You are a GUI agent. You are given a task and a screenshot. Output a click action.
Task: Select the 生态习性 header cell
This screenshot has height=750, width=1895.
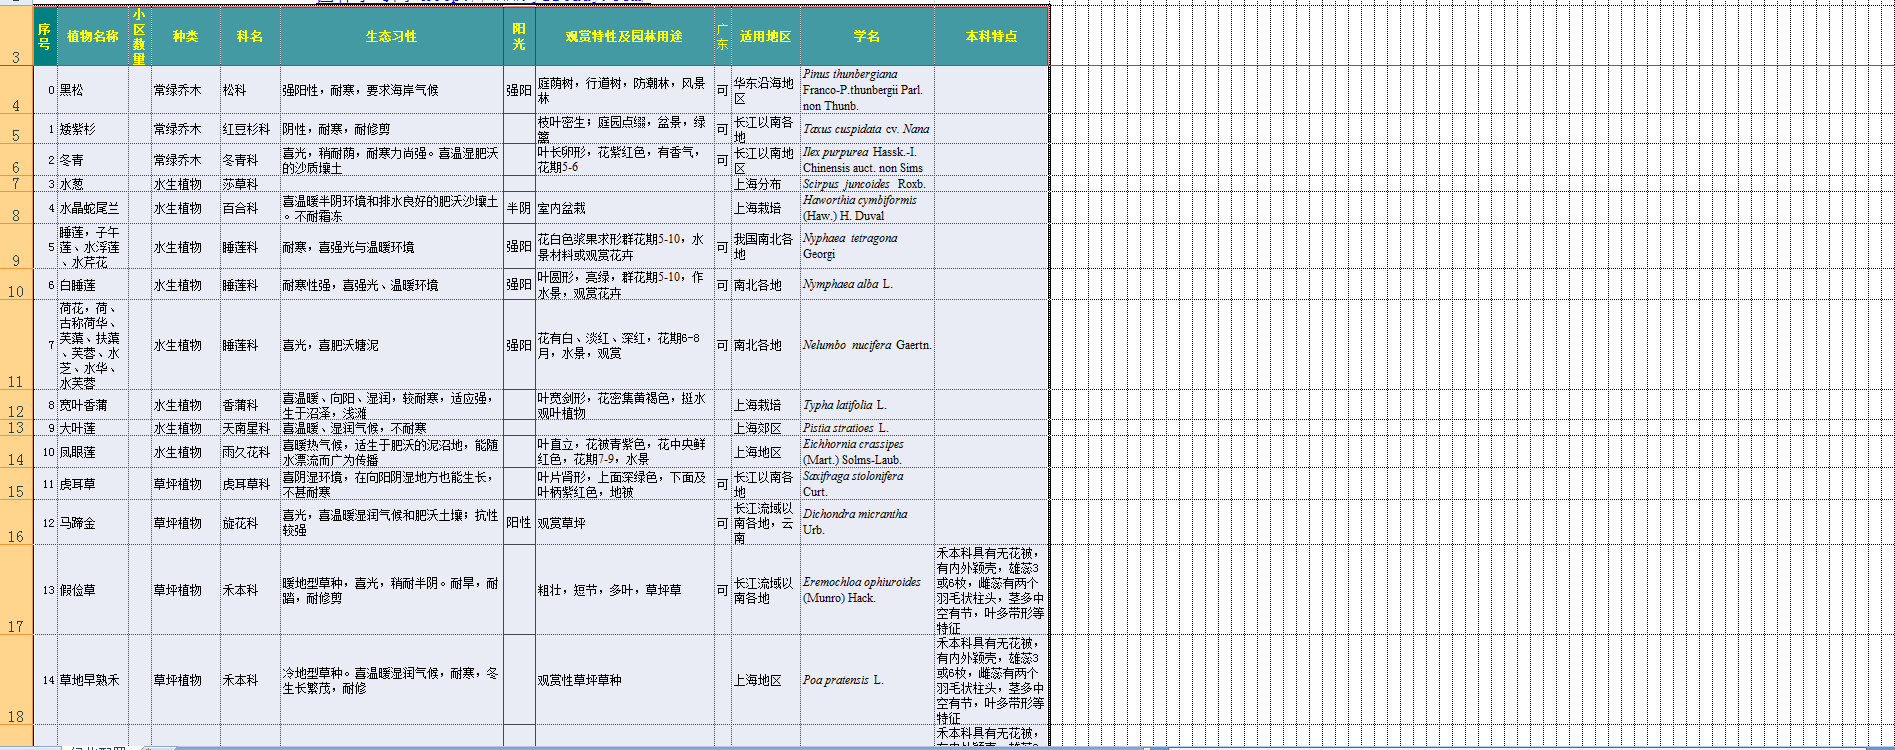[x=391, y=36]
